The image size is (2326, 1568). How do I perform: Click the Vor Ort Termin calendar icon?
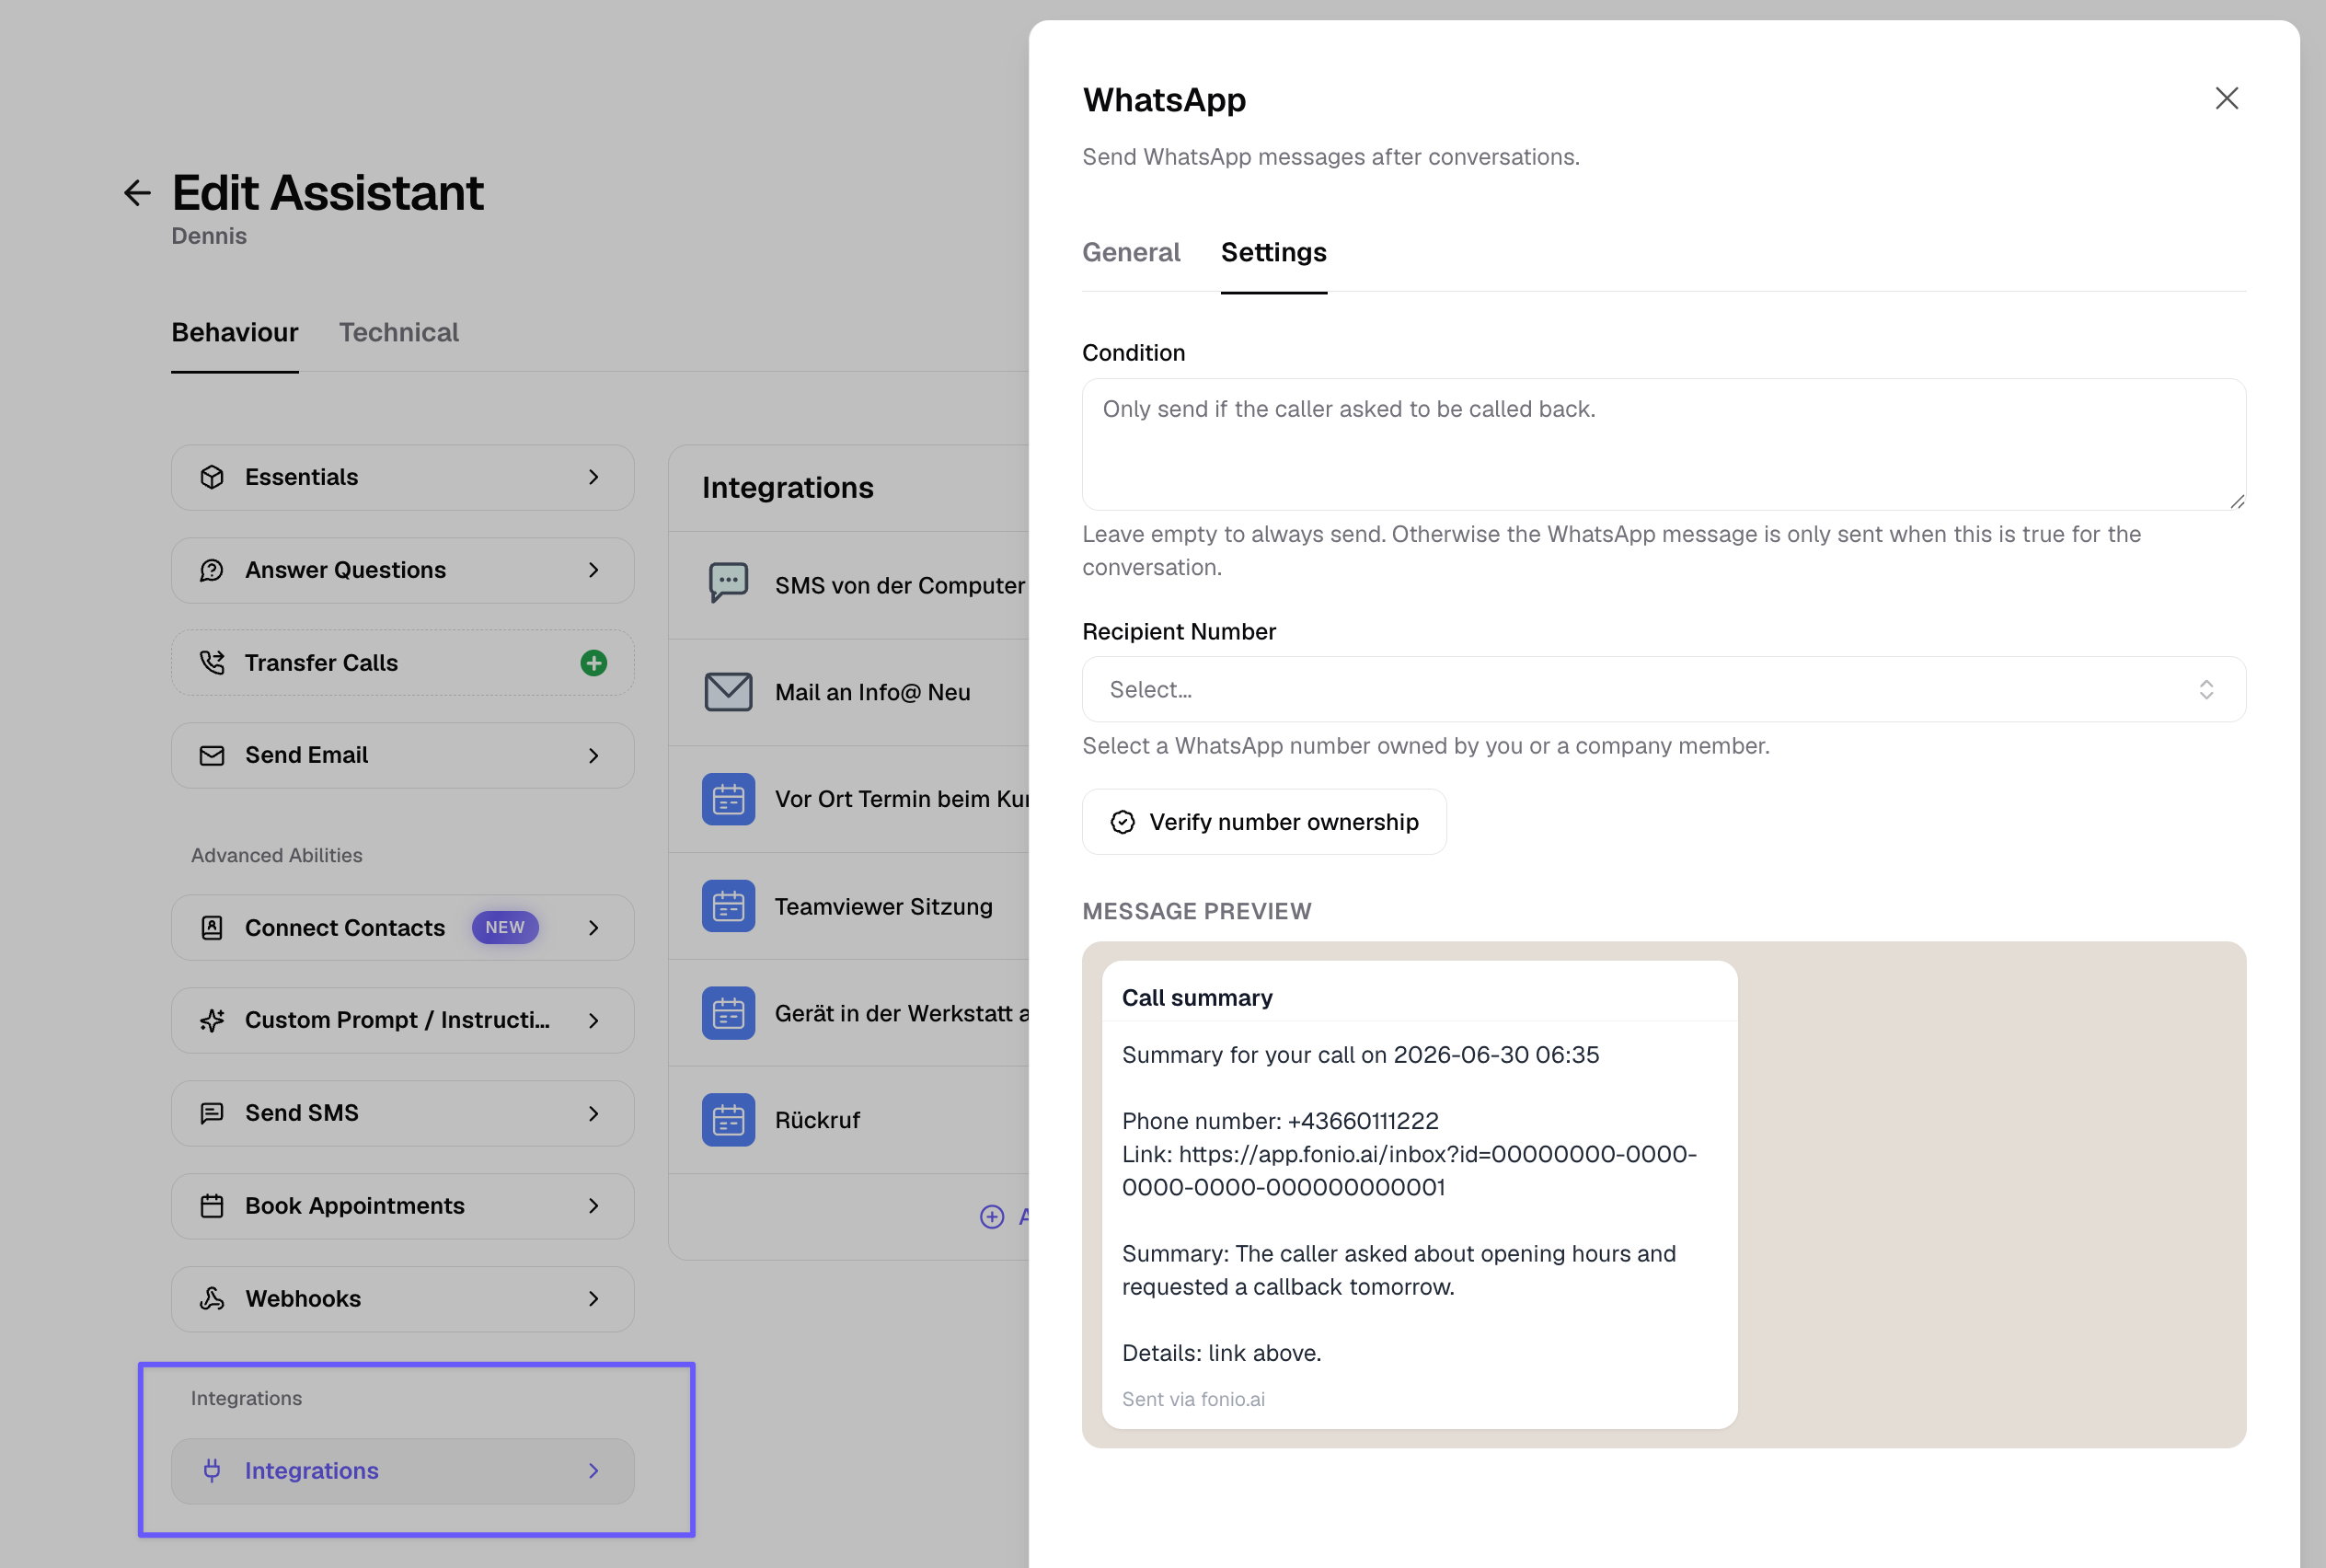(728, 799)
